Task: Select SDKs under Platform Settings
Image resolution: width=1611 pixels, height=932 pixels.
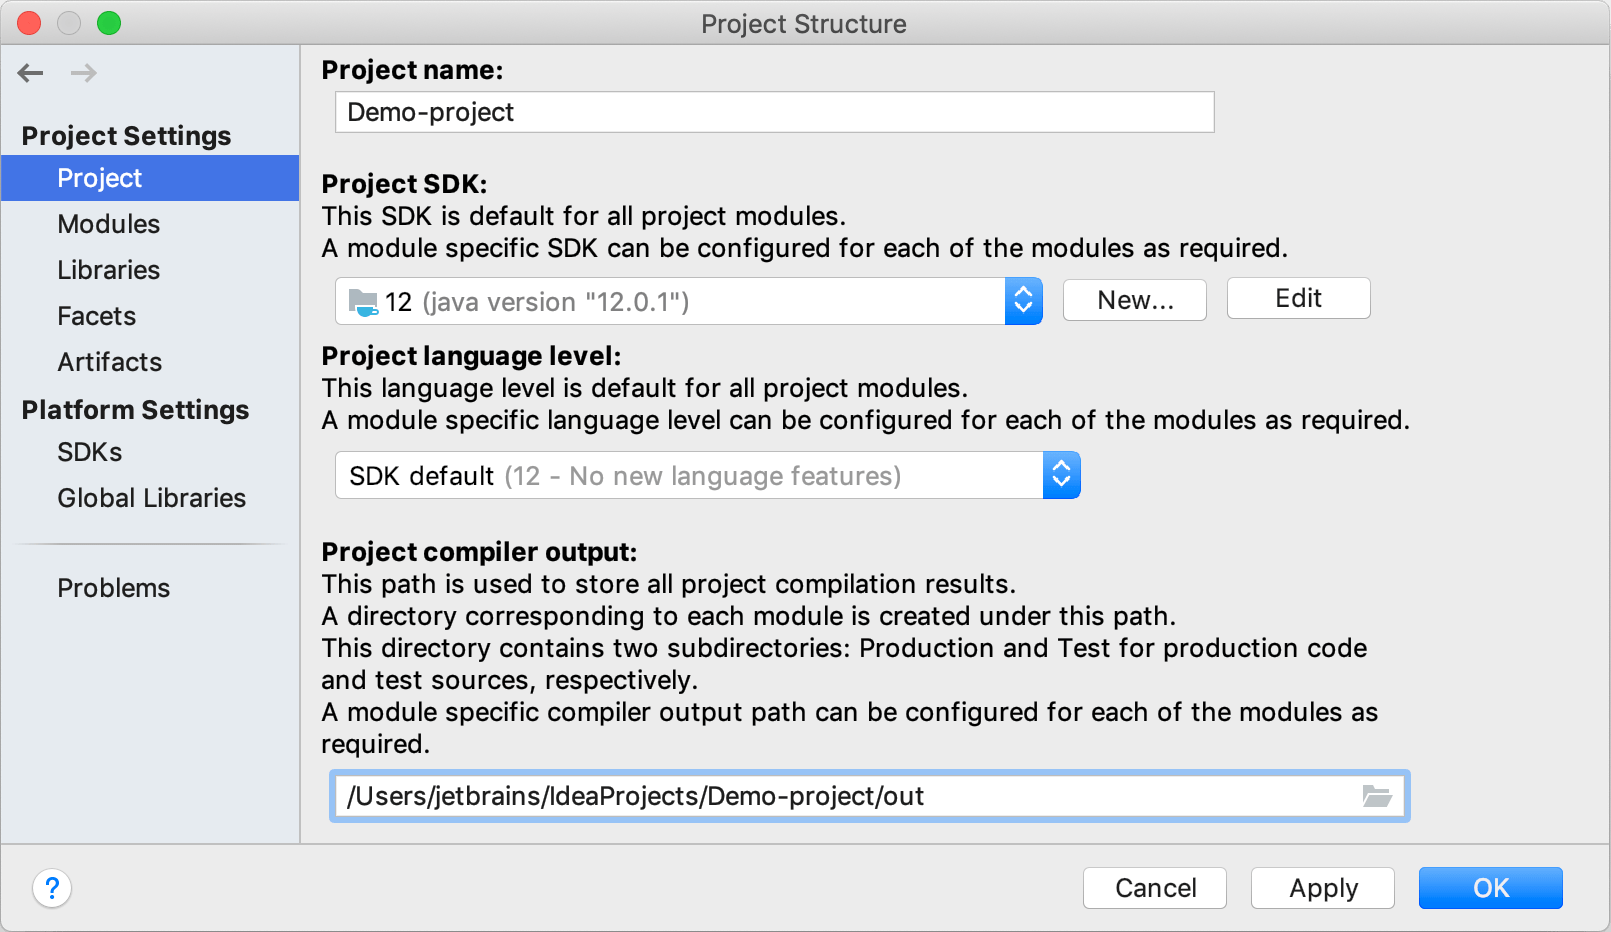Action: point(89,452)
